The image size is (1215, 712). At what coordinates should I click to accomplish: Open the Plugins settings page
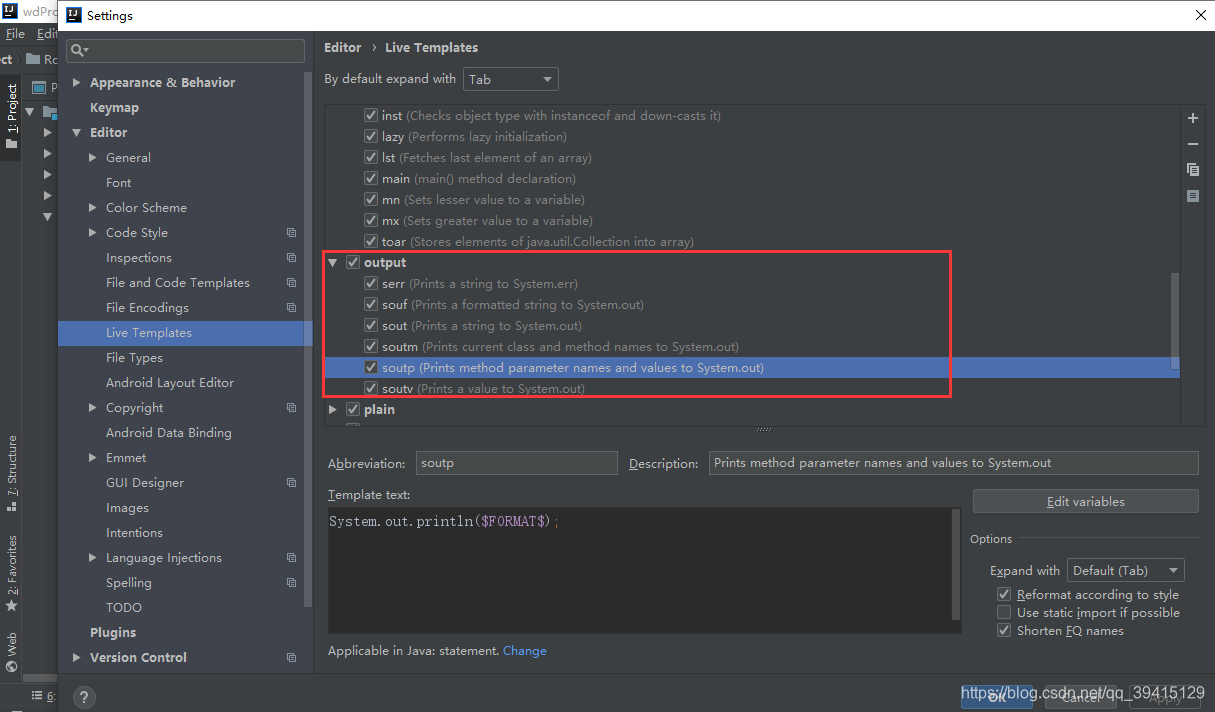point(113,633)
